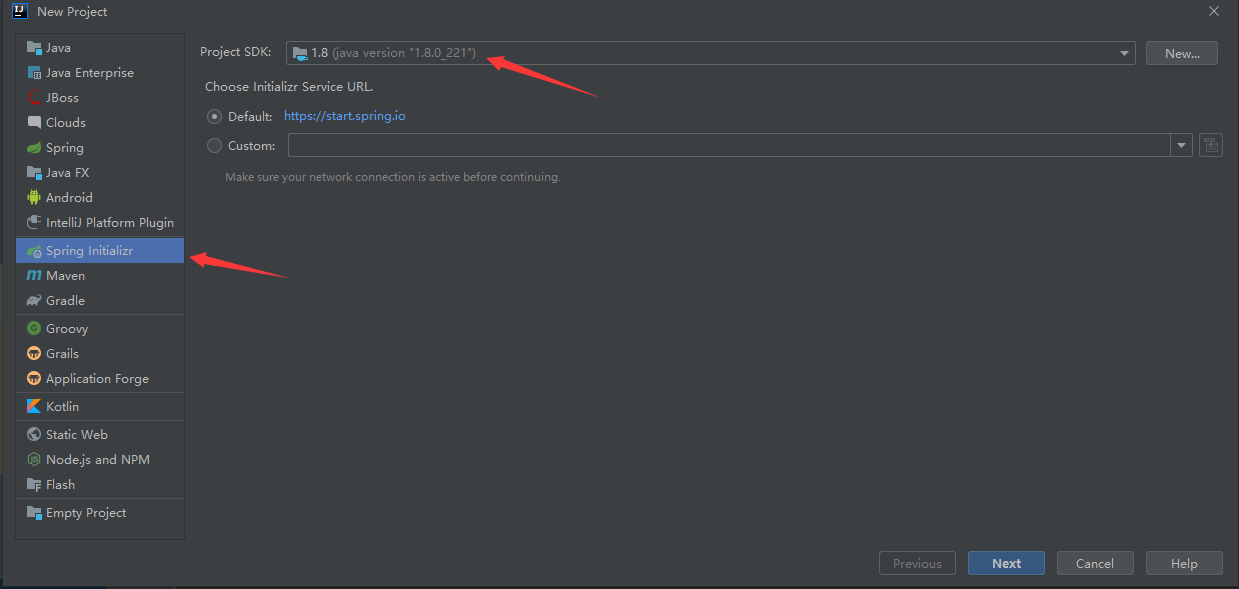Pick the Node.js and NPM icon
The width and height of the screenshot is (1239, 589).
coord(34,460)
